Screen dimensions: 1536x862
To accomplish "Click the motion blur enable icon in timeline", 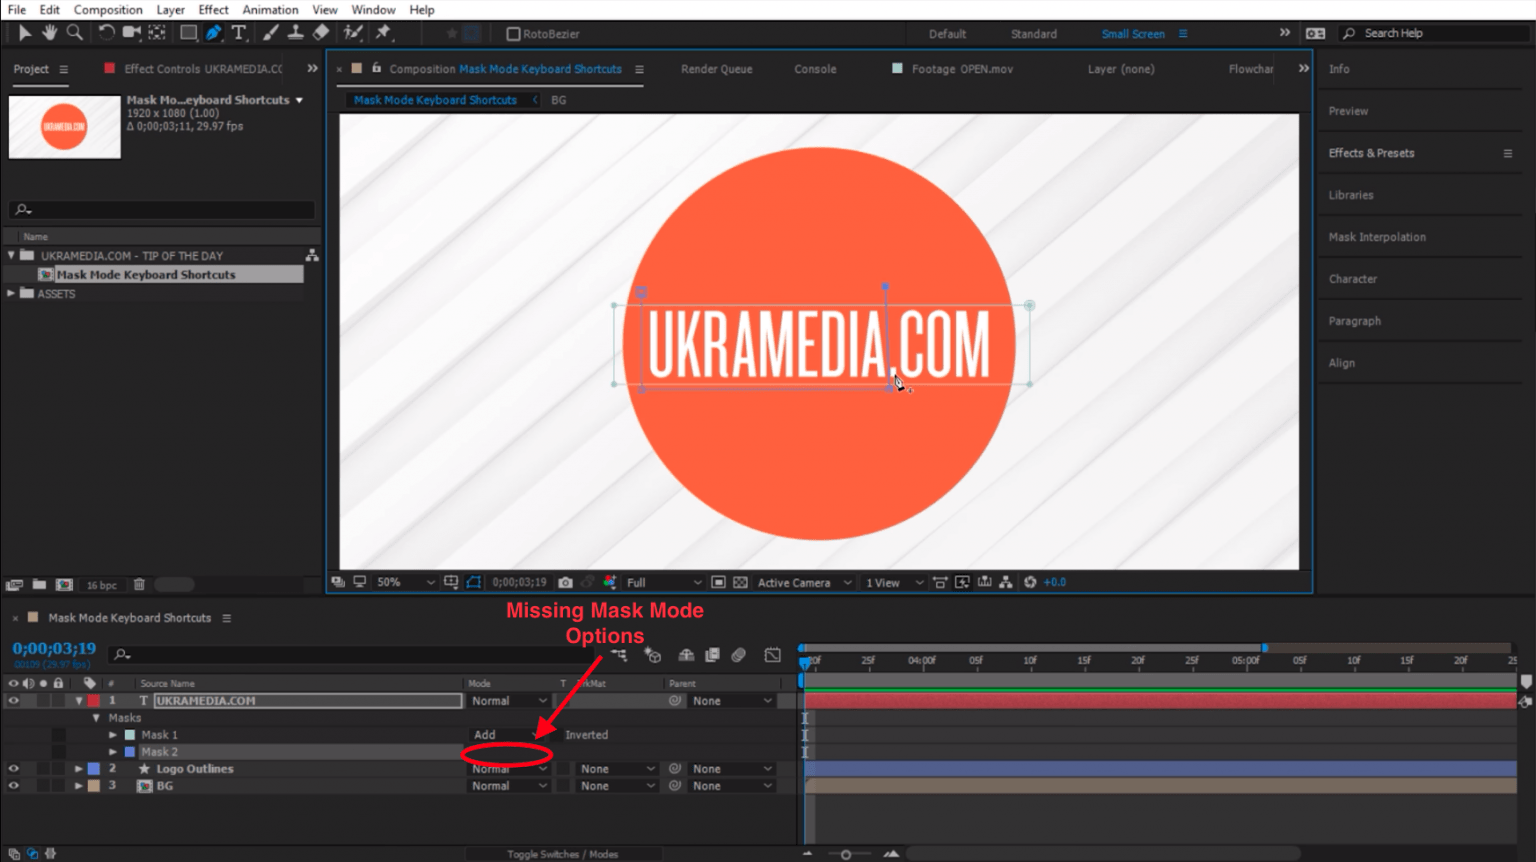I will pos(738,655).
